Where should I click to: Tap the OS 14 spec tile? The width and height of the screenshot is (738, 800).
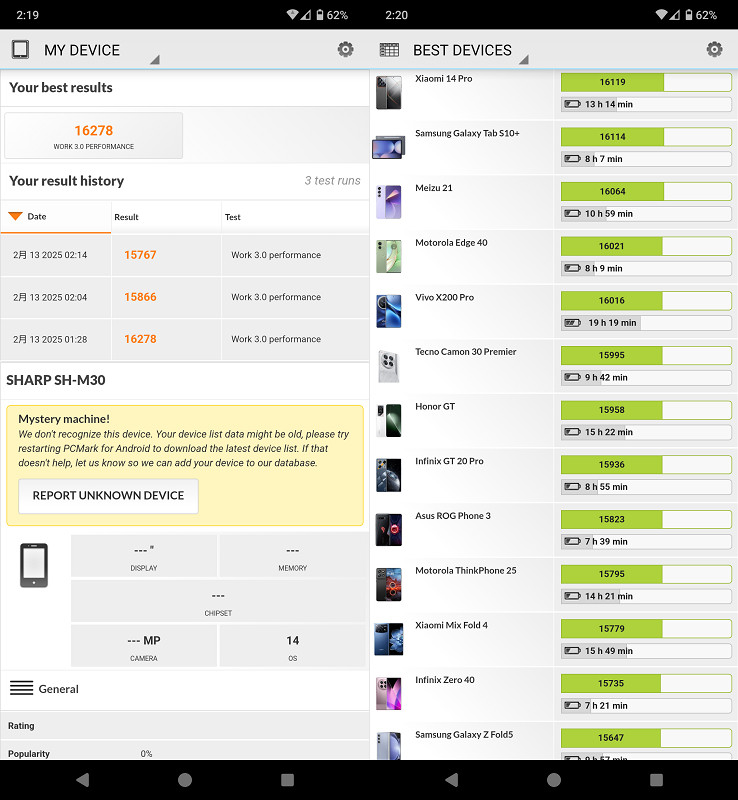292,646
